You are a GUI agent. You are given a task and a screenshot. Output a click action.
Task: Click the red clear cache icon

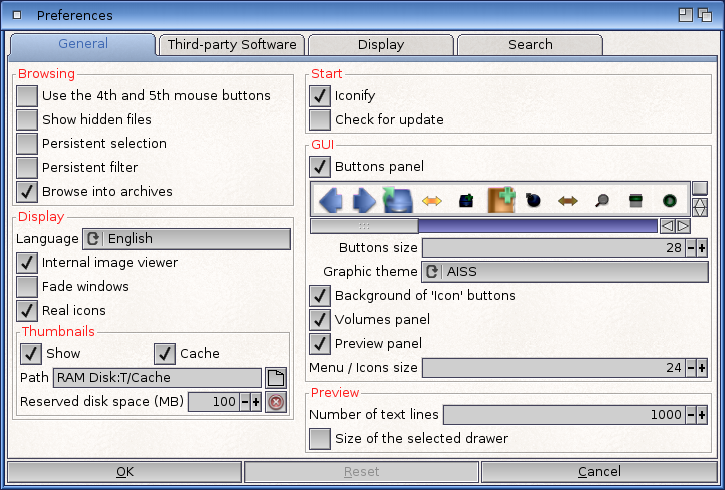276,402
